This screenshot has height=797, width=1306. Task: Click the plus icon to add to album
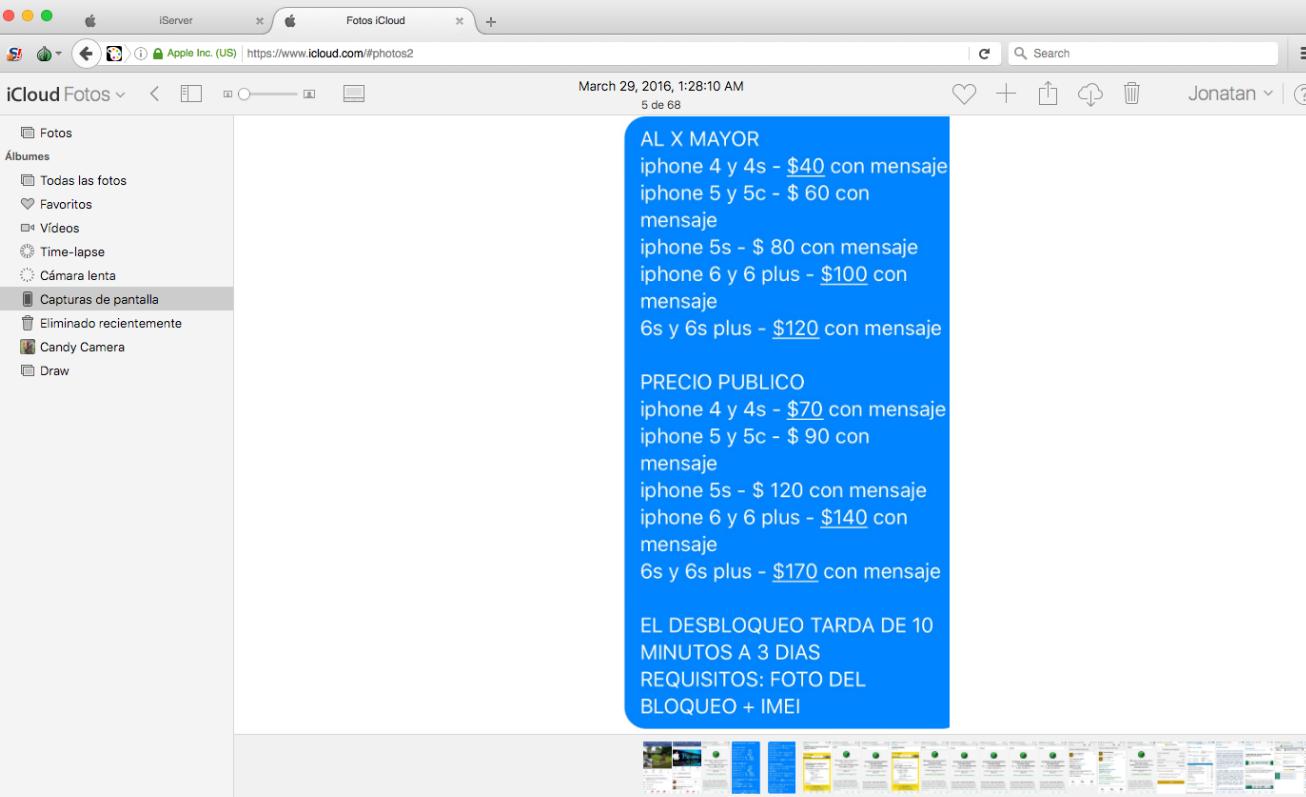click(x=1005, y=94)
